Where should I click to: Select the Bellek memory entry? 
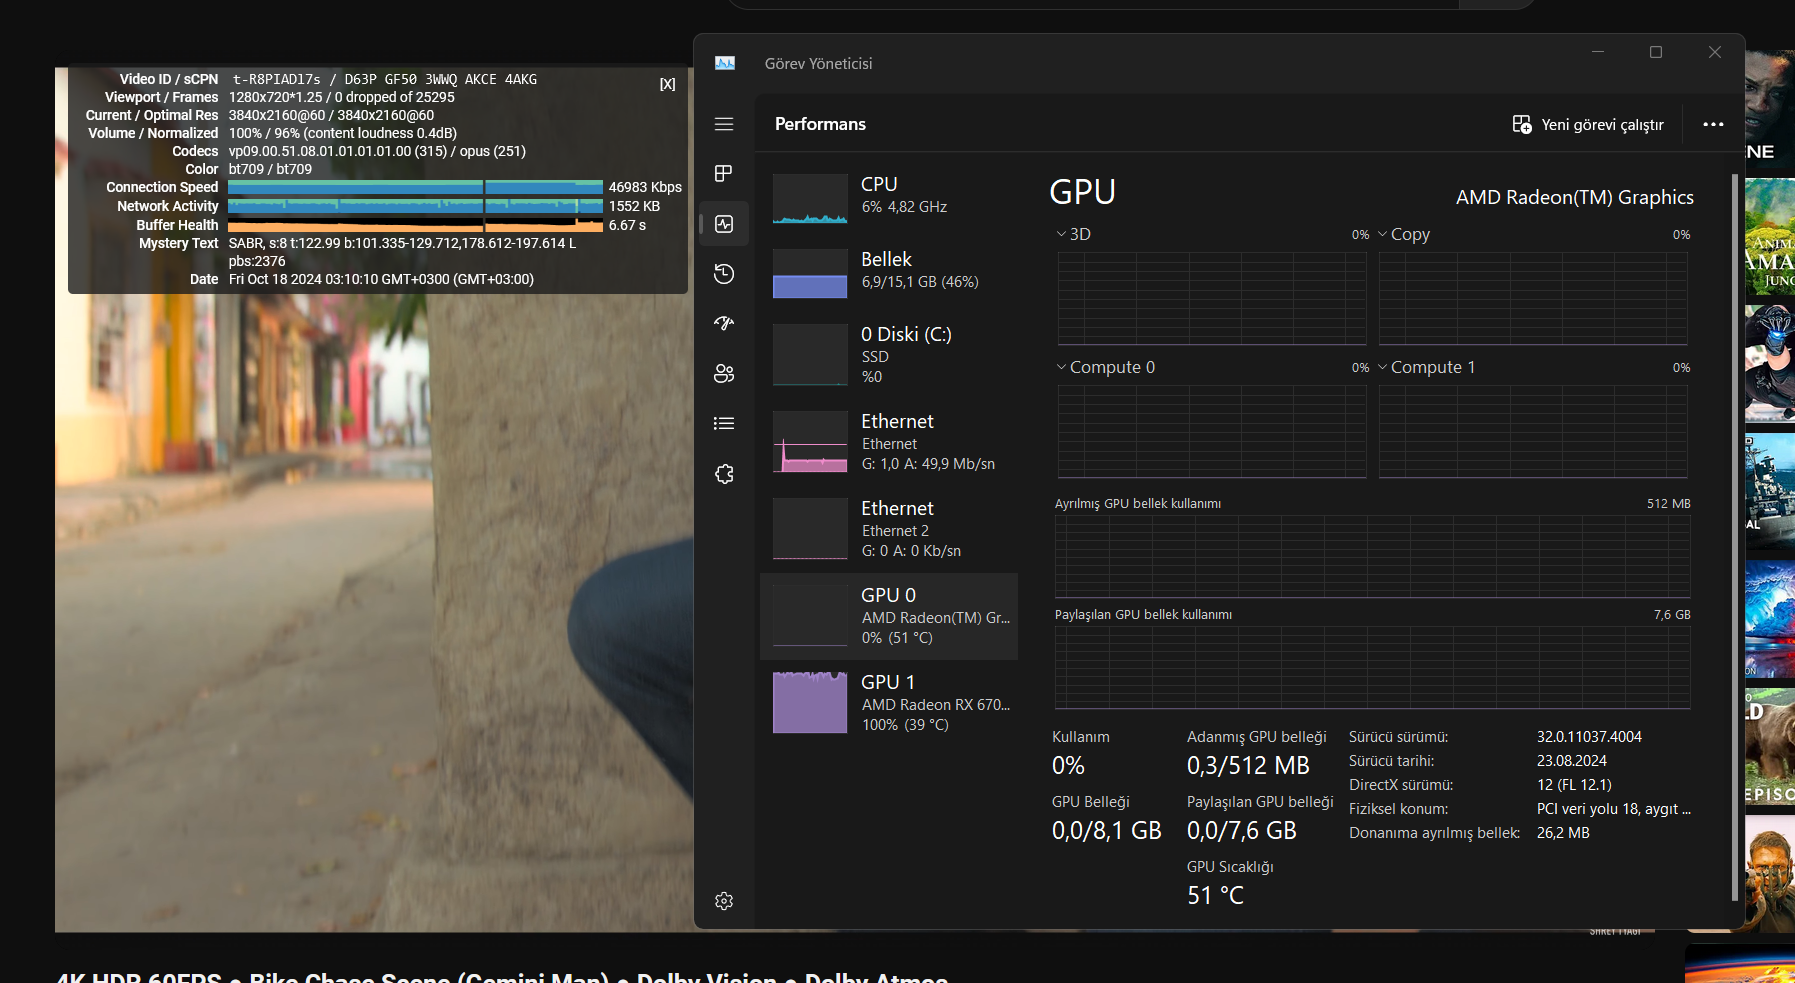coord(889,273)
